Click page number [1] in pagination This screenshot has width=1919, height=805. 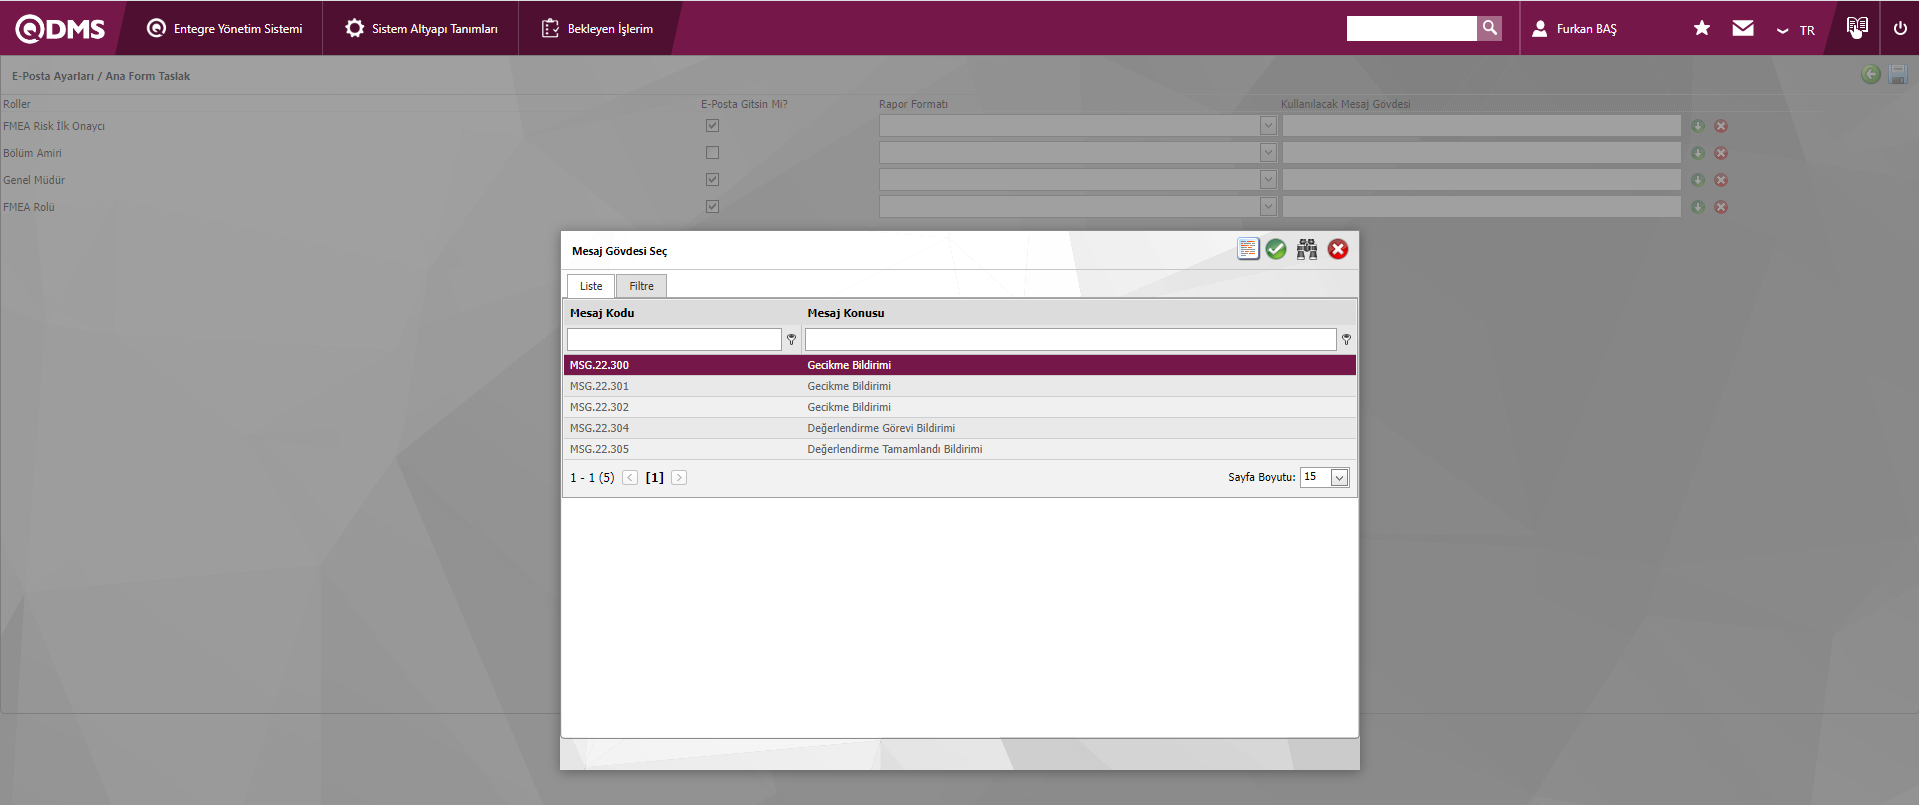(655, 478)
